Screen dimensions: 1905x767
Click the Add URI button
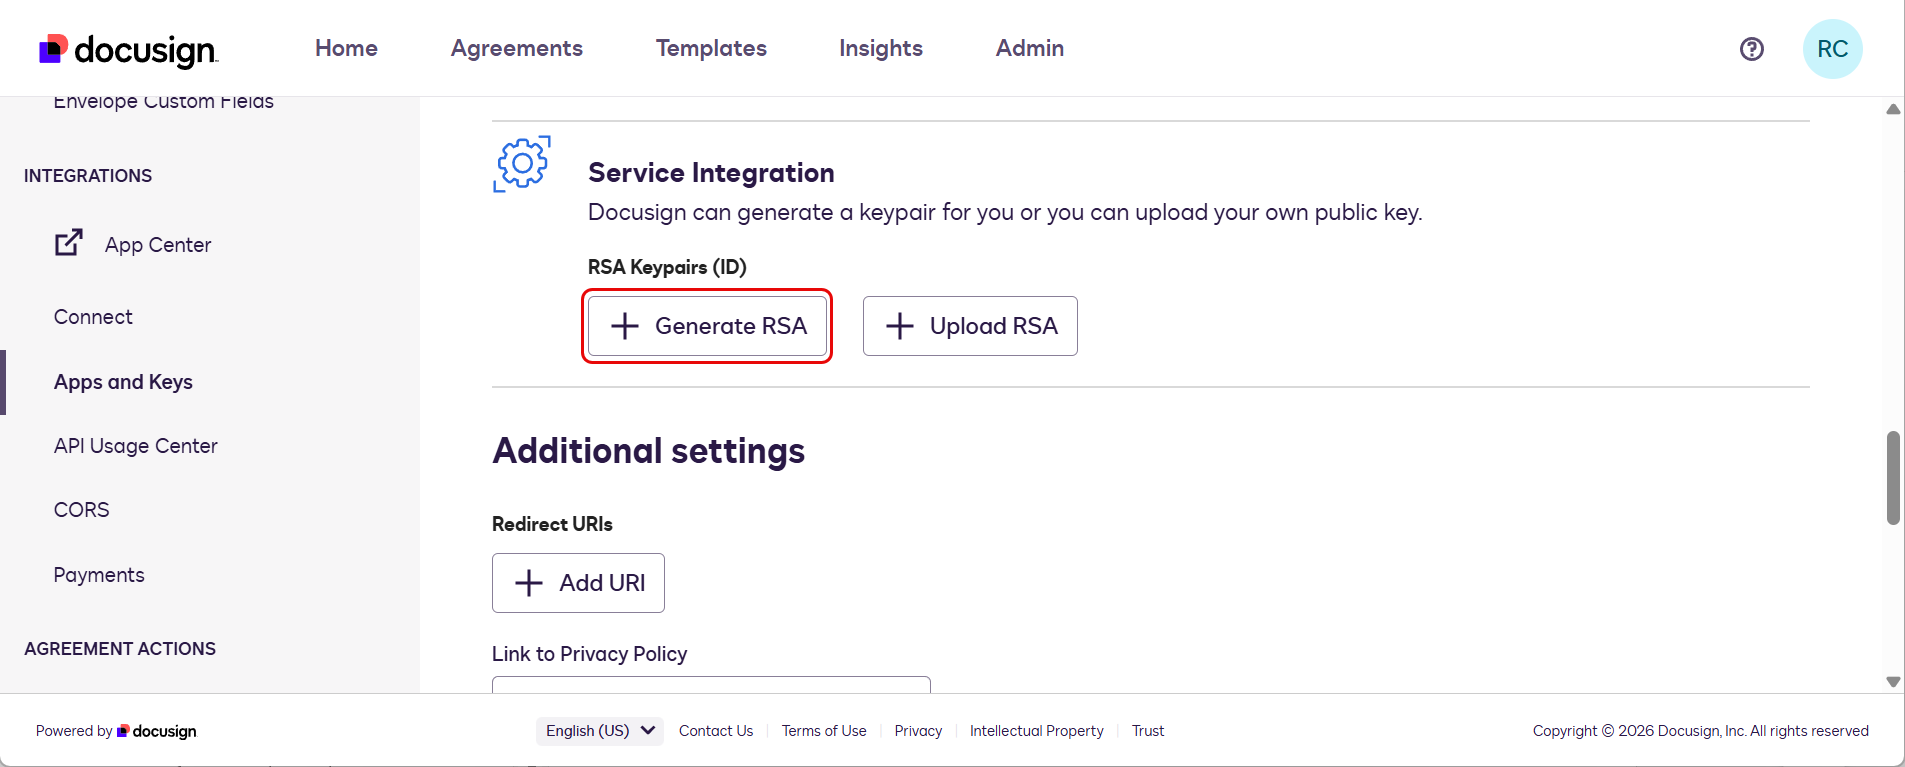click(x=578, y=583)
